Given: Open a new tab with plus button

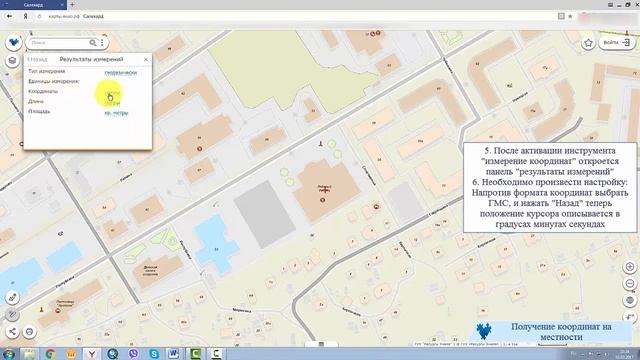Looking at the screenshot, I should pyautogui.click(x=72, y=4).
